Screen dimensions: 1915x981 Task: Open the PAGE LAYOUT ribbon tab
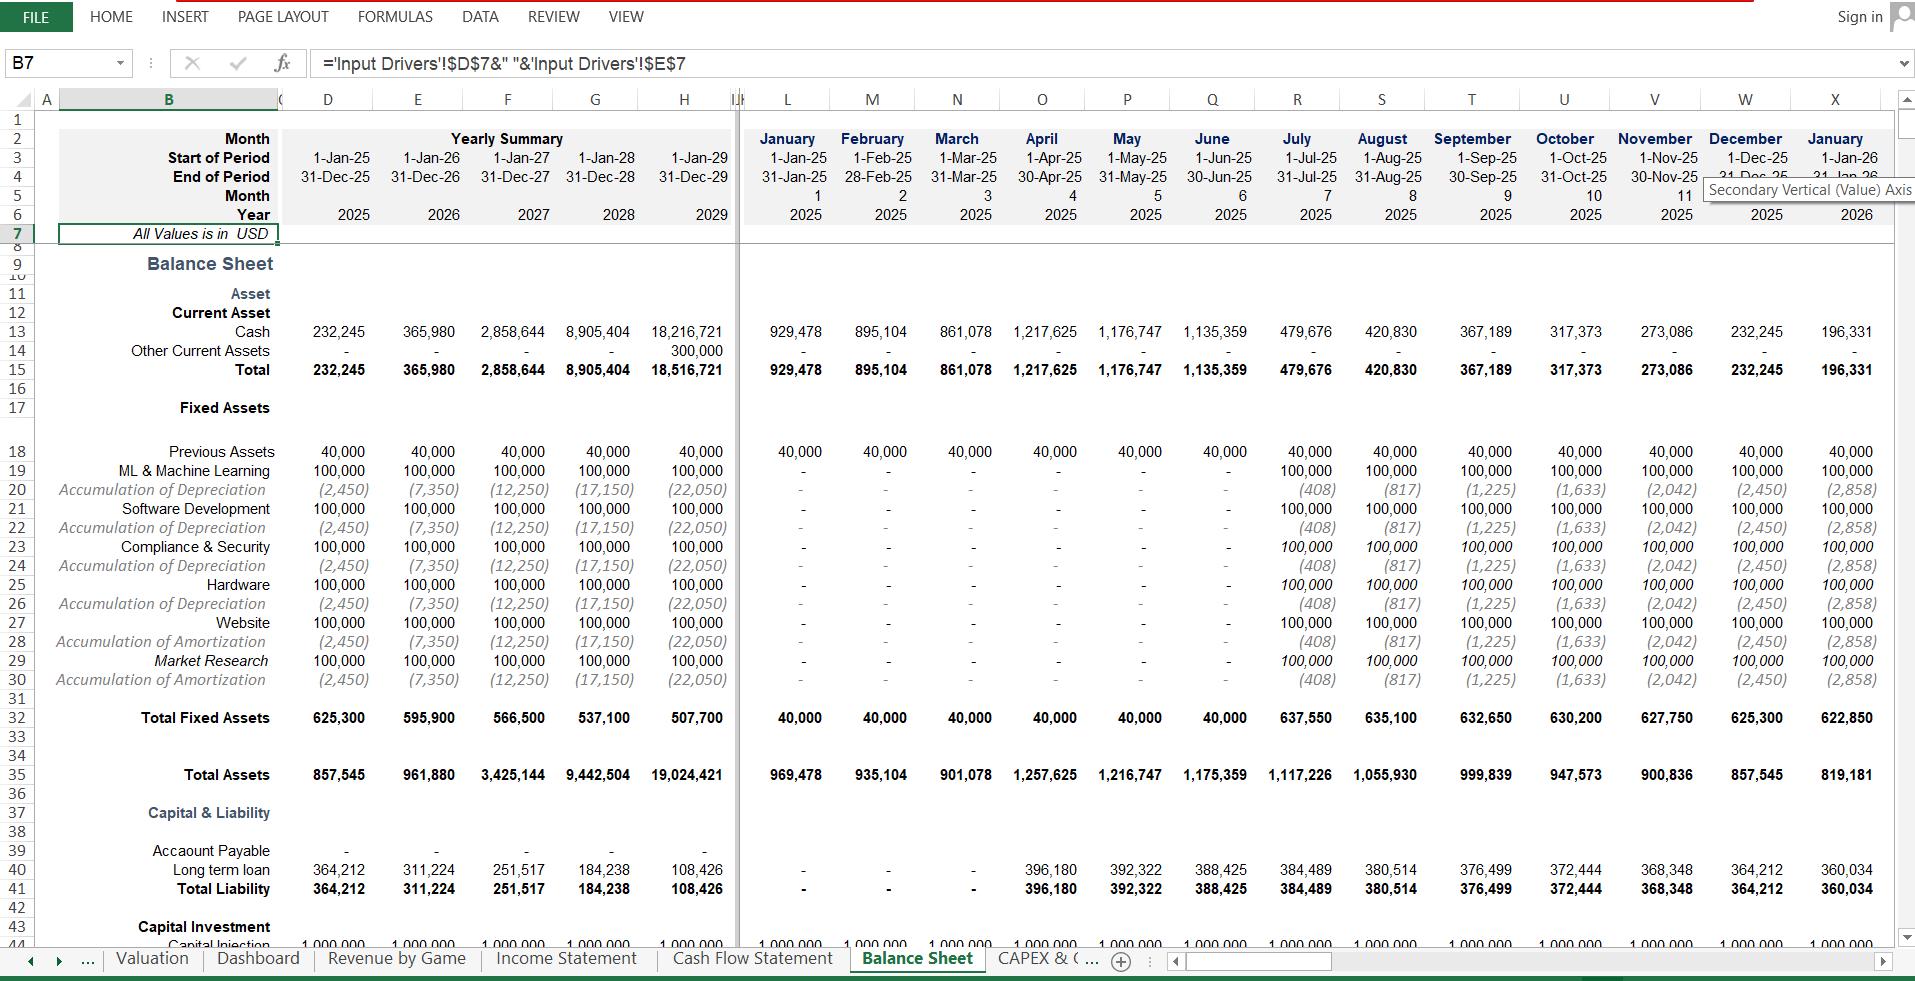[283, 17]
